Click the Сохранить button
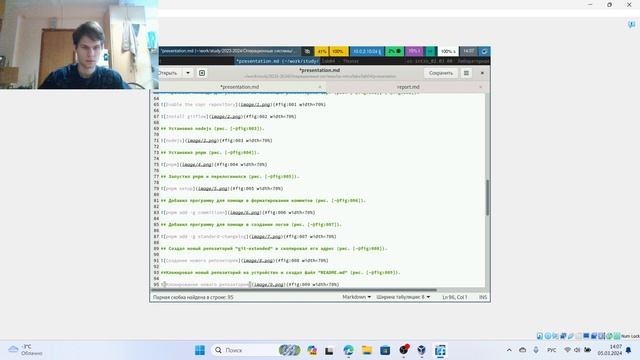The height and width of the screenshot is (360, 640). click(x=441, y=73)
